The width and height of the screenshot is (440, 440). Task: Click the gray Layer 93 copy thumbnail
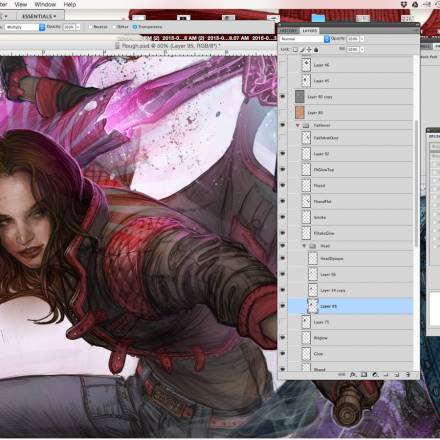(x=300, y=96)
